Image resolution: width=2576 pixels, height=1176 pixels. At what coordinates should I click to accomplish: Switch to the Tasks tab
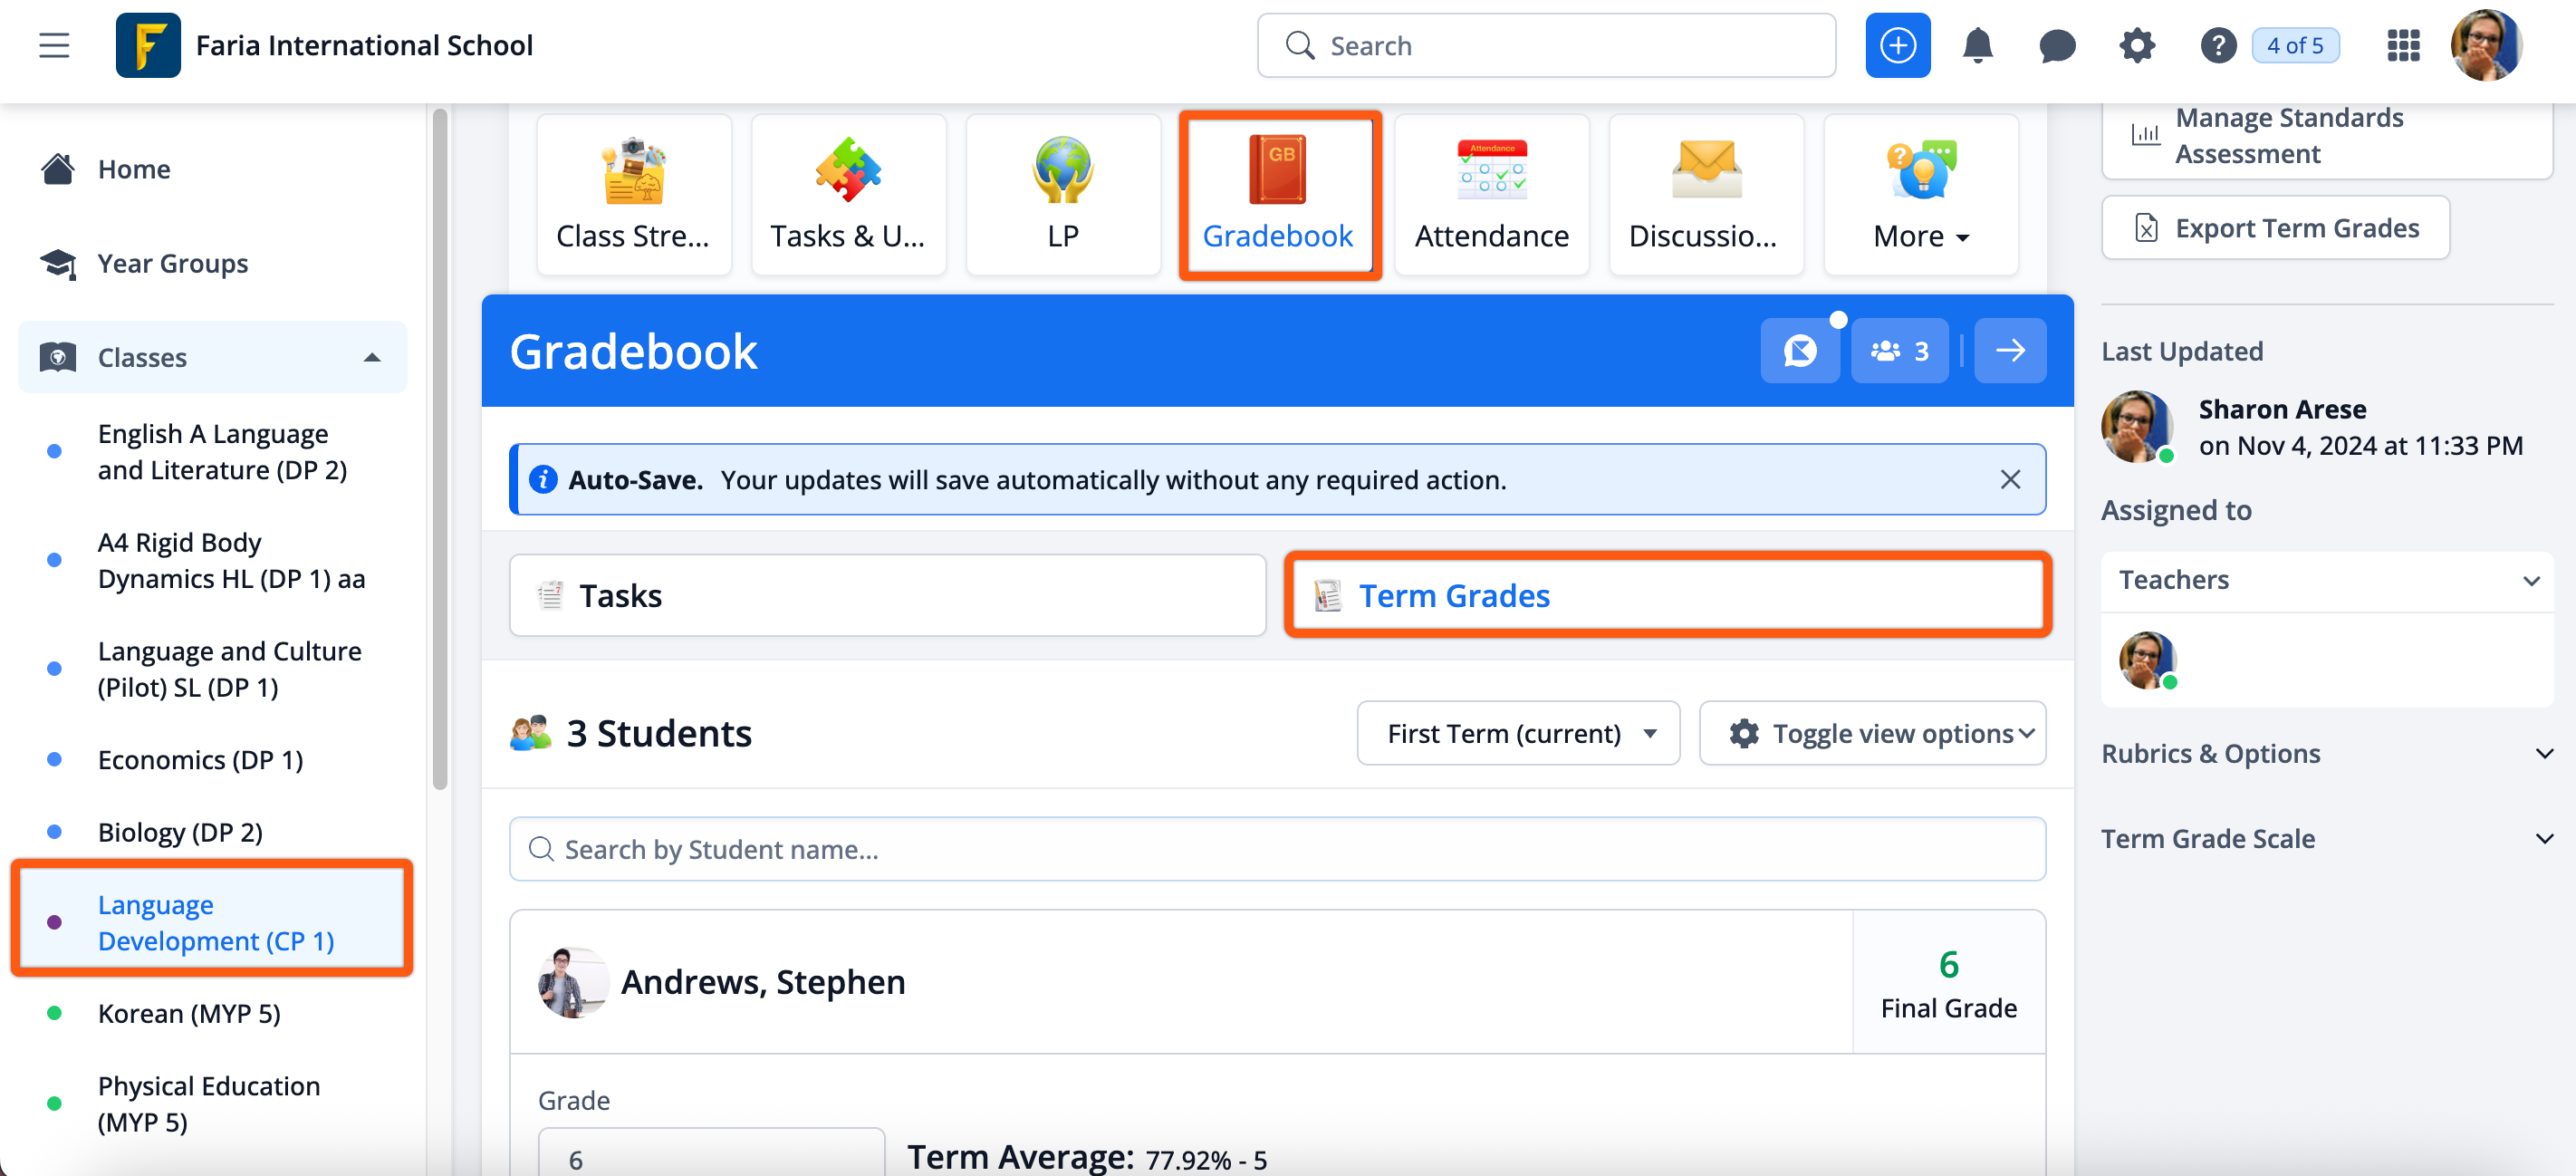(886, 596)
